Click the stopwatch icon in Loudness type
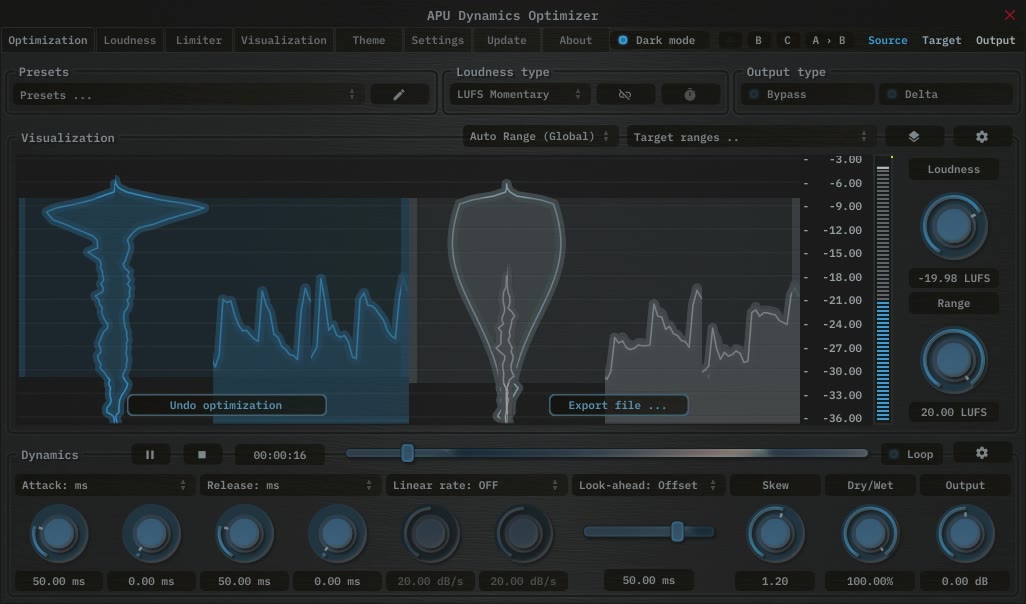The image size is (1026, 604). 690,95
